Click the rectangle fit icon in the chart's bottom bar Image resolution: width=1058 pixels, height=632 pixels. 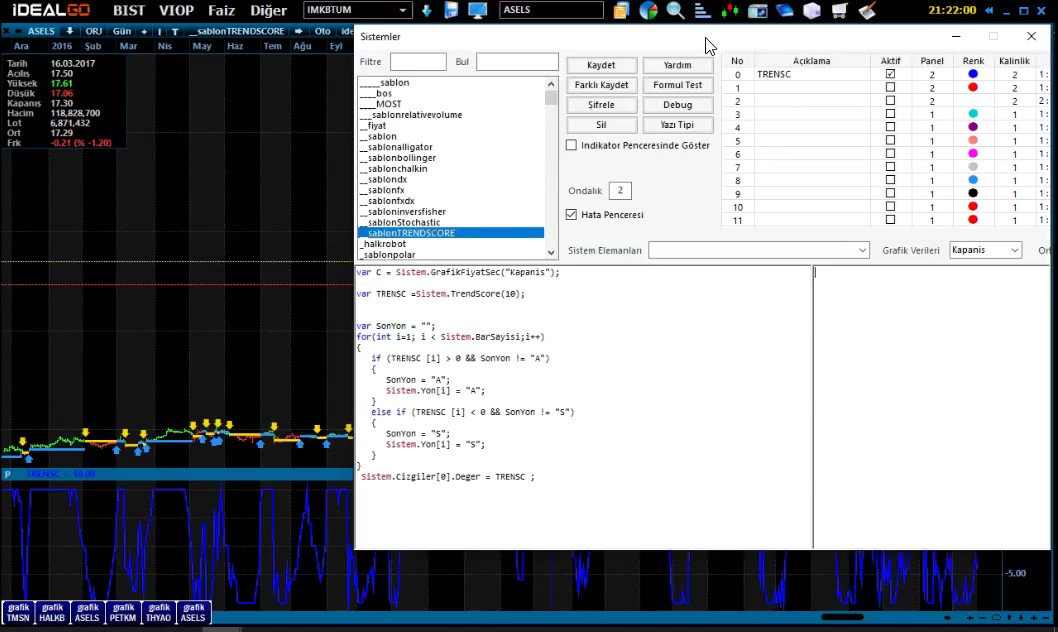pyautogui.click(x=996, y=617)
